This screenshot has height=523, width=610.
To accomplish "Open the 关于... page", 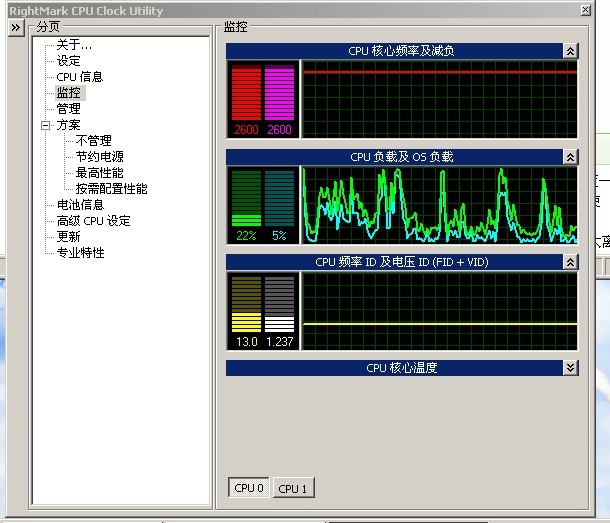I will point(74,45).
